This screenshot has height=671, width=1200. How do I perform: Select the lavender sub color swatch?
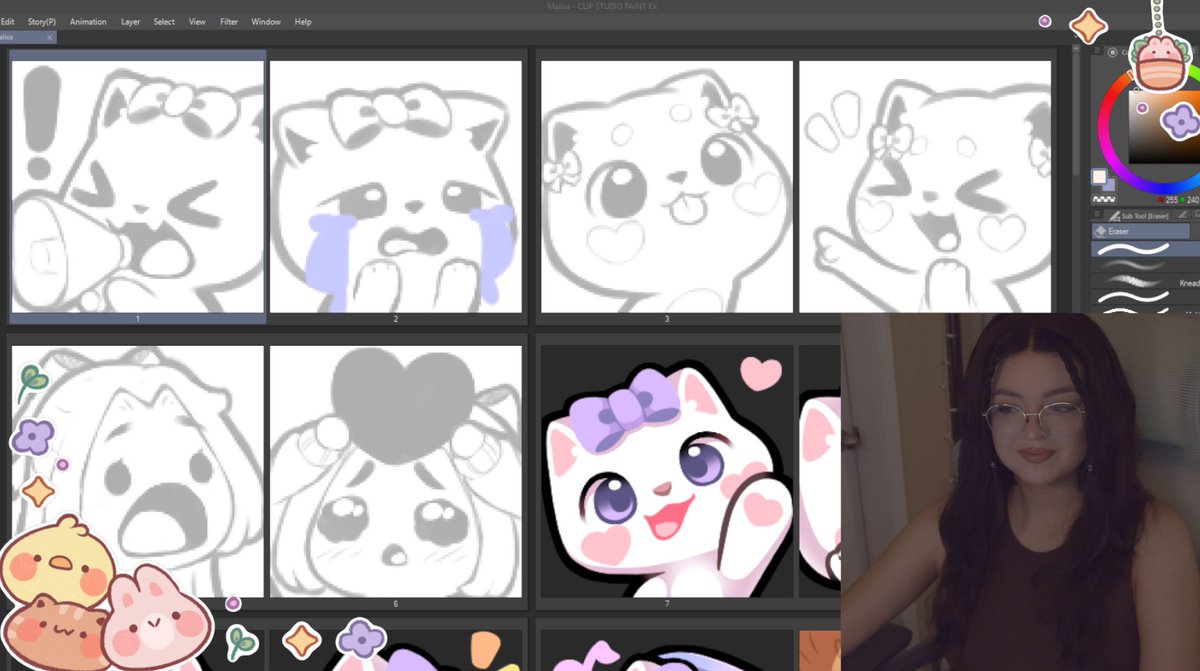tap(1108, 184)
